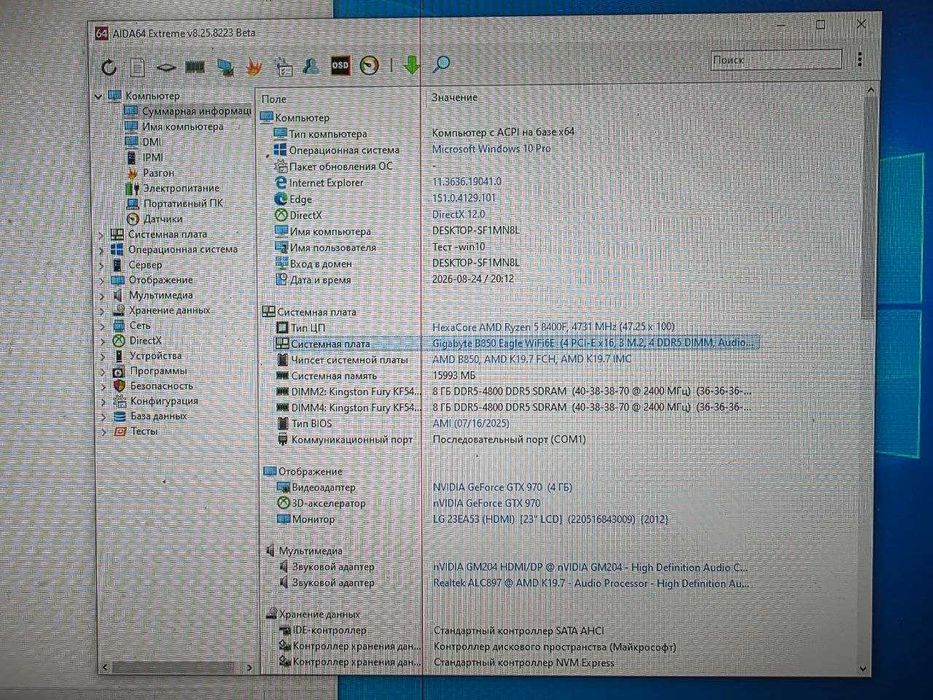Open the AMD B850 chipset value link
This screenshot has width=933, height=700.
pyautogui.click(x=532, y=359)
